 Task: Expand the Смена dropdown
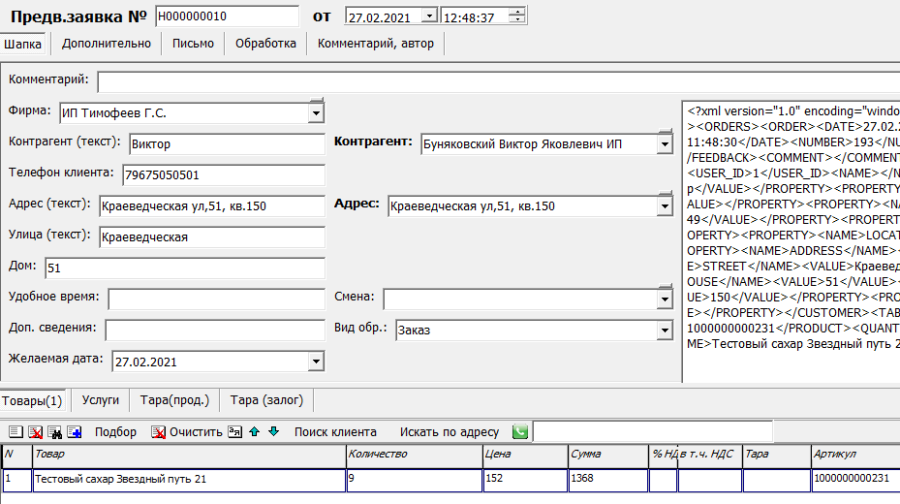[664, 299]
